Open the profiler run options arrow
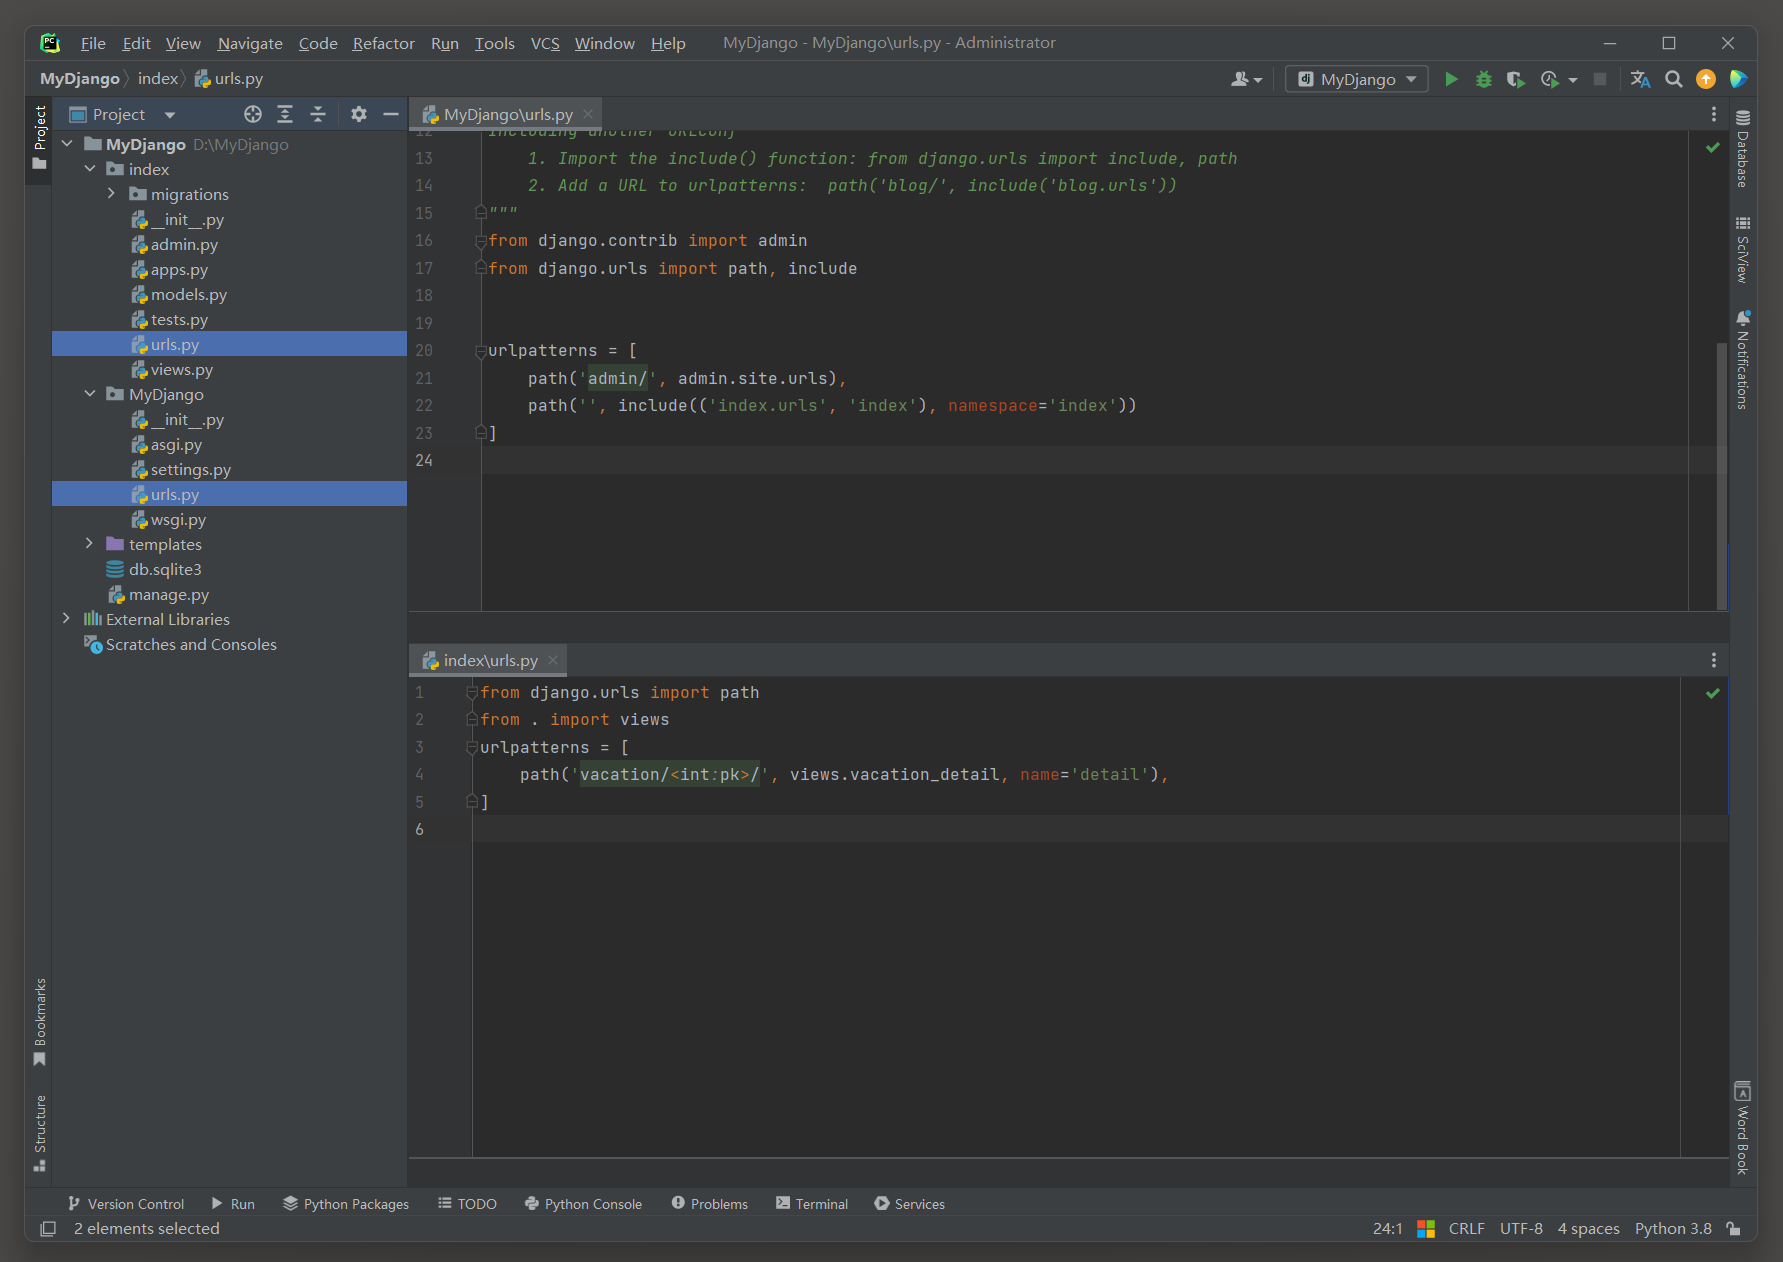The height and width of the screenshot is (1262, 1783). [1573, 80]
